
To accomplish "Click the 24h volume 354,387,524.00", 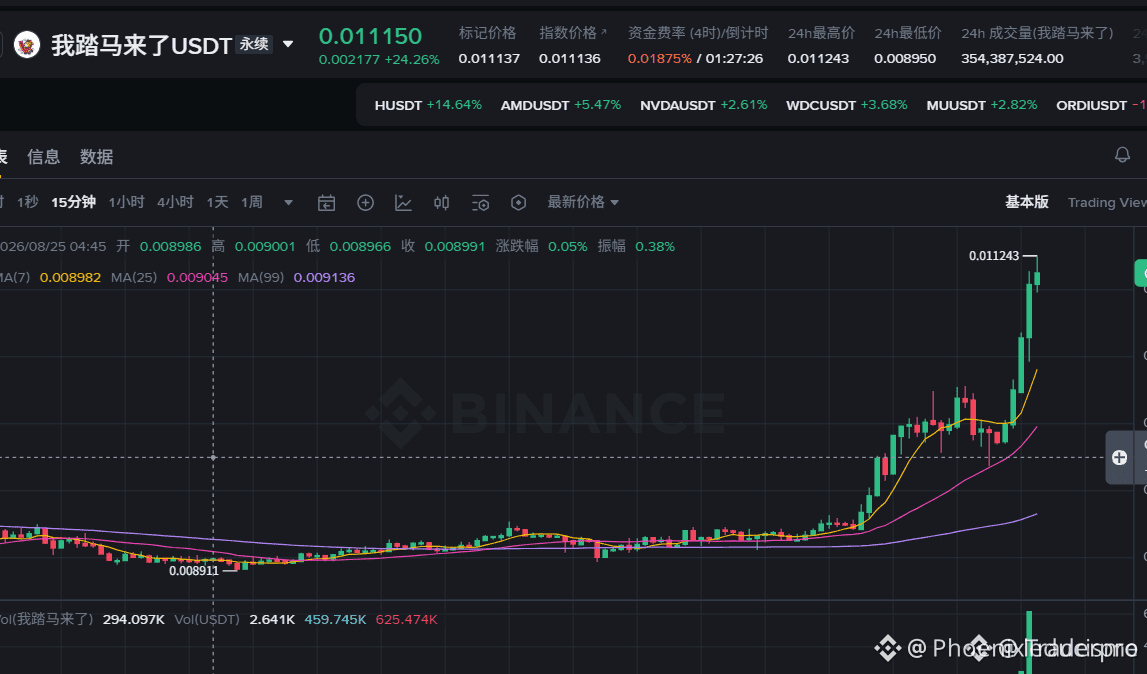I will point(1012,59).
